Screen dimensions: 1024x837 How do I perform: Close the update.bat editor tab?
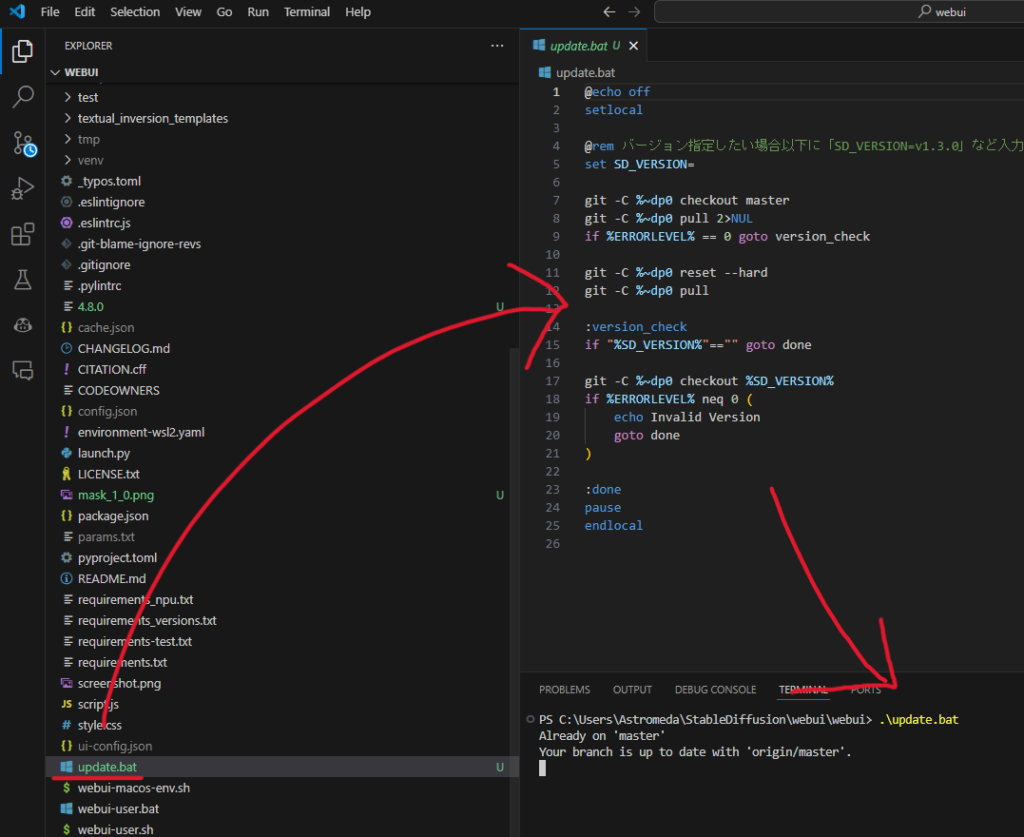point(633,46)
